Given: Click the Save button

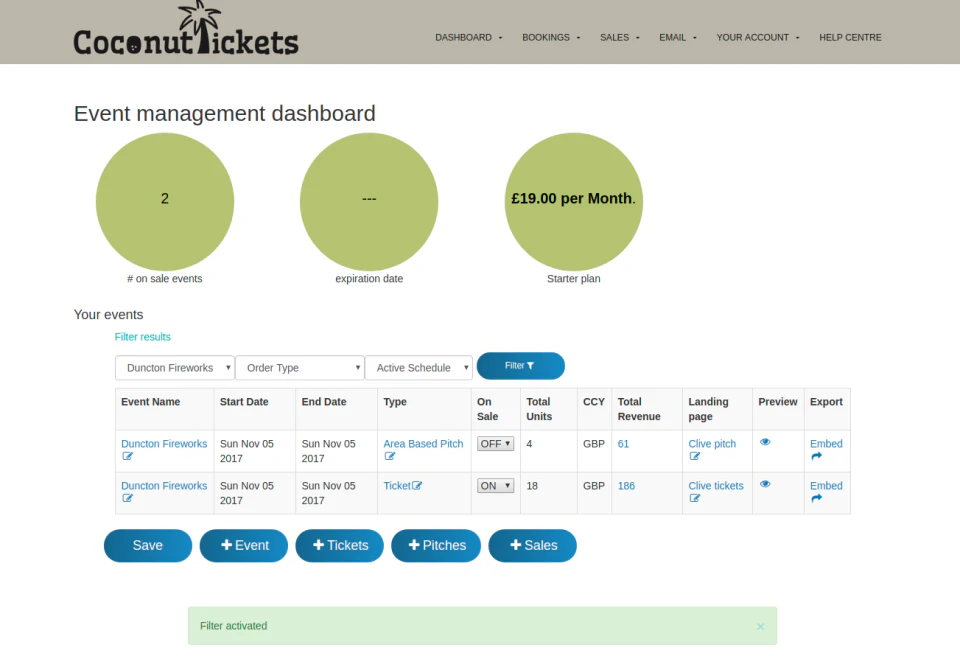Looking at the screenshot, I should [147, 545].
